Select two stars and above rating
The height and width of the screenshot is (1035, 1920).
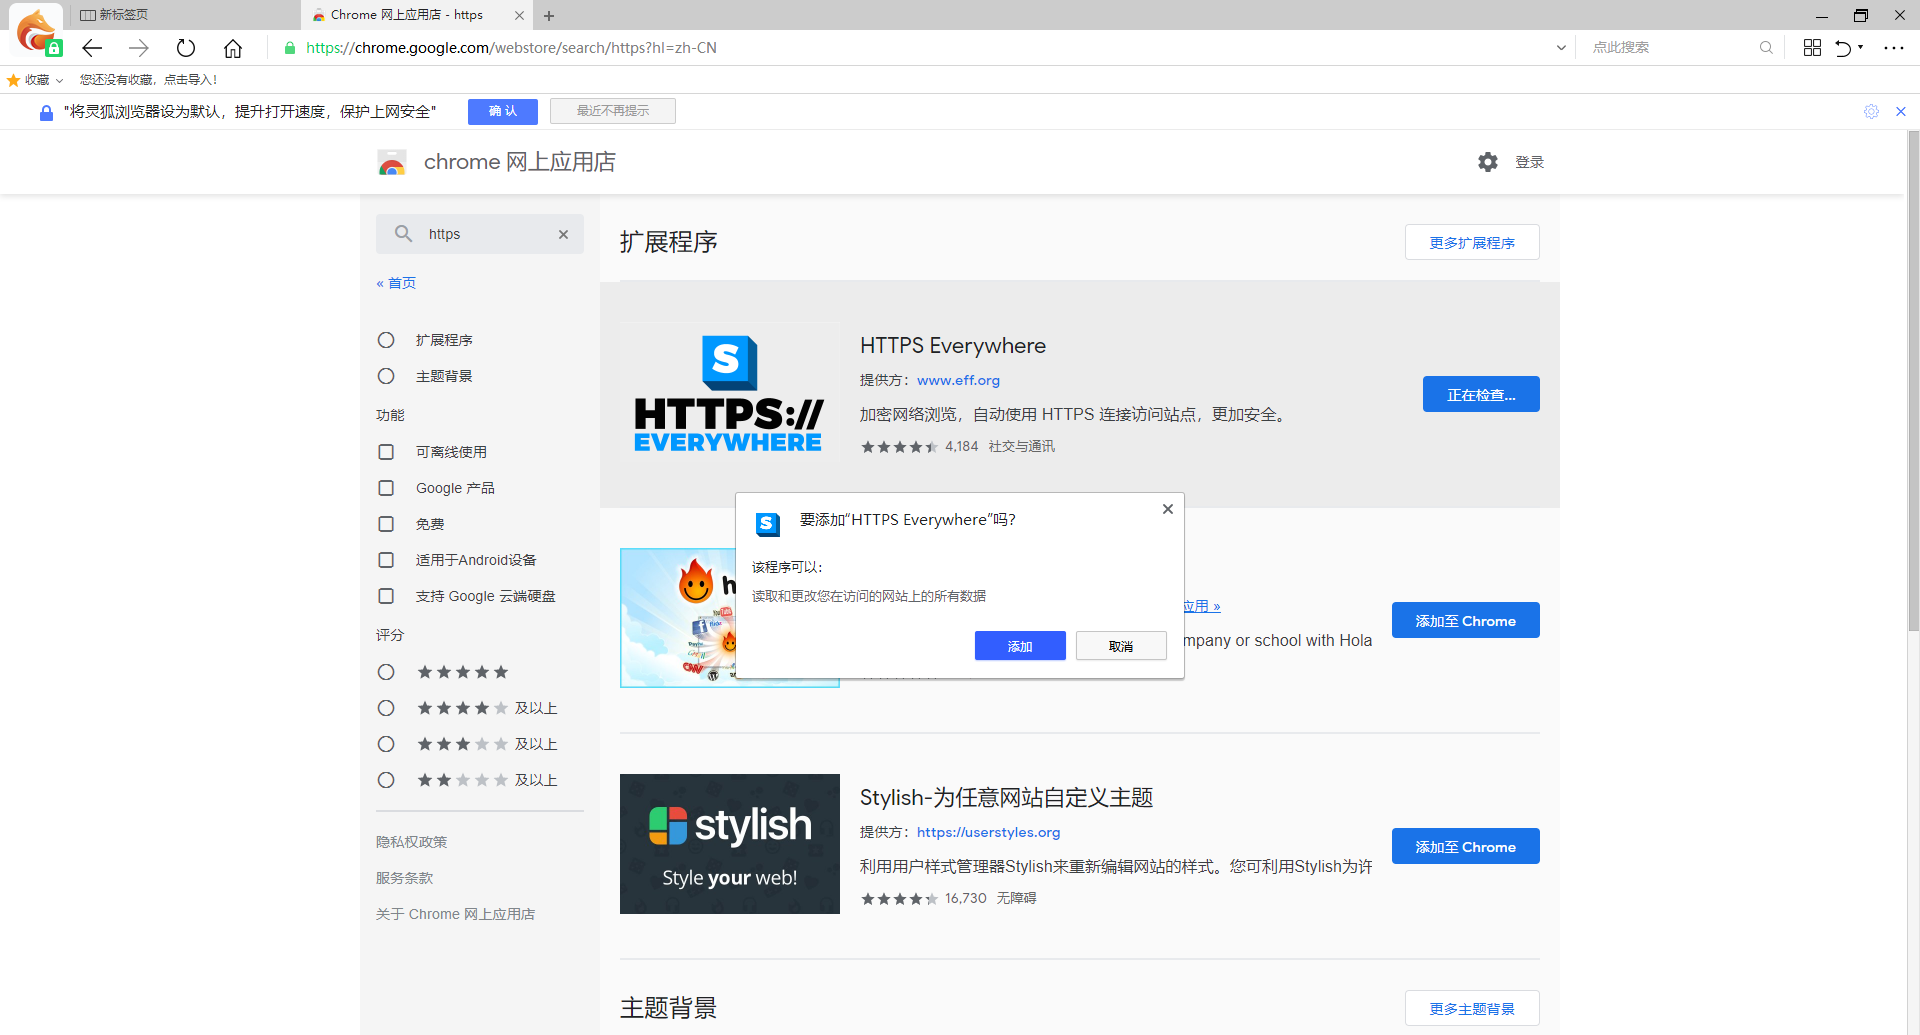(x=386, y=780)
